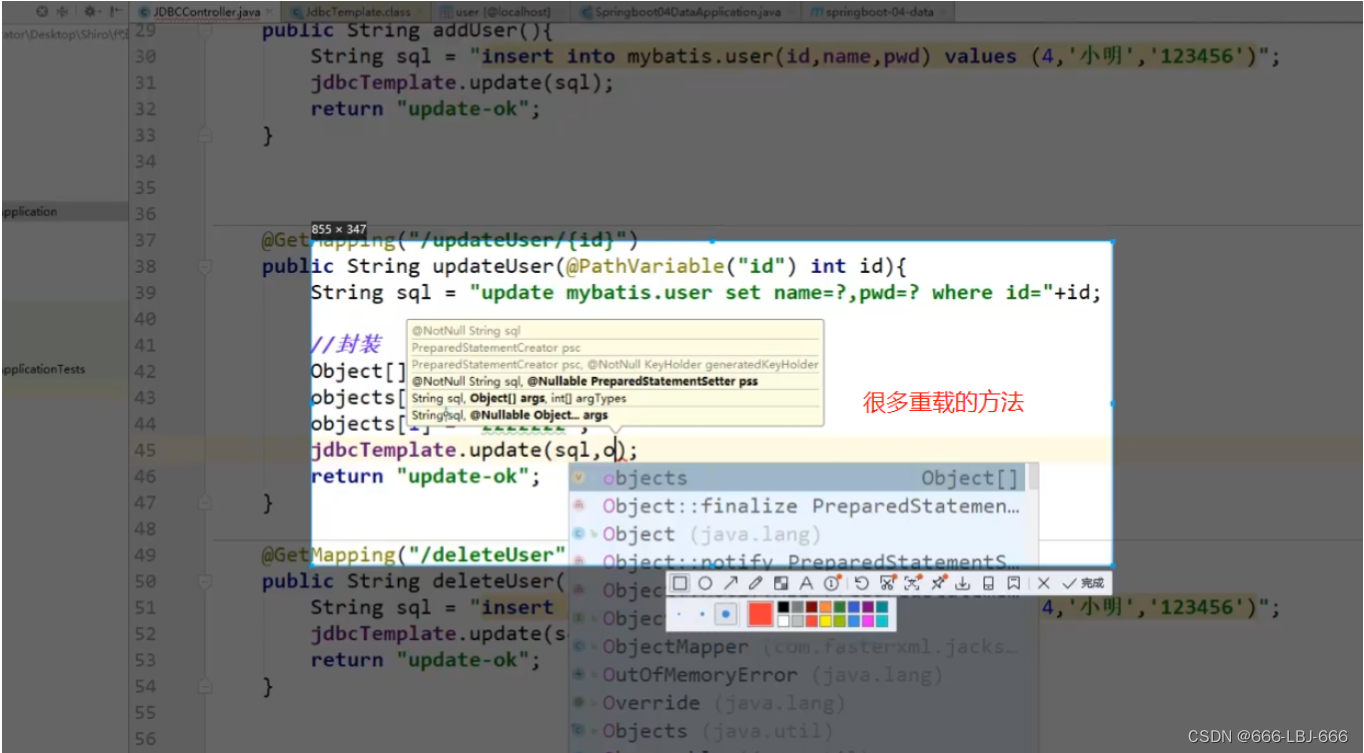Click the fold end marker at line 47
The height and width of the screenshot is (753, 1364).
pyautogui.click(x=205, y=503)
